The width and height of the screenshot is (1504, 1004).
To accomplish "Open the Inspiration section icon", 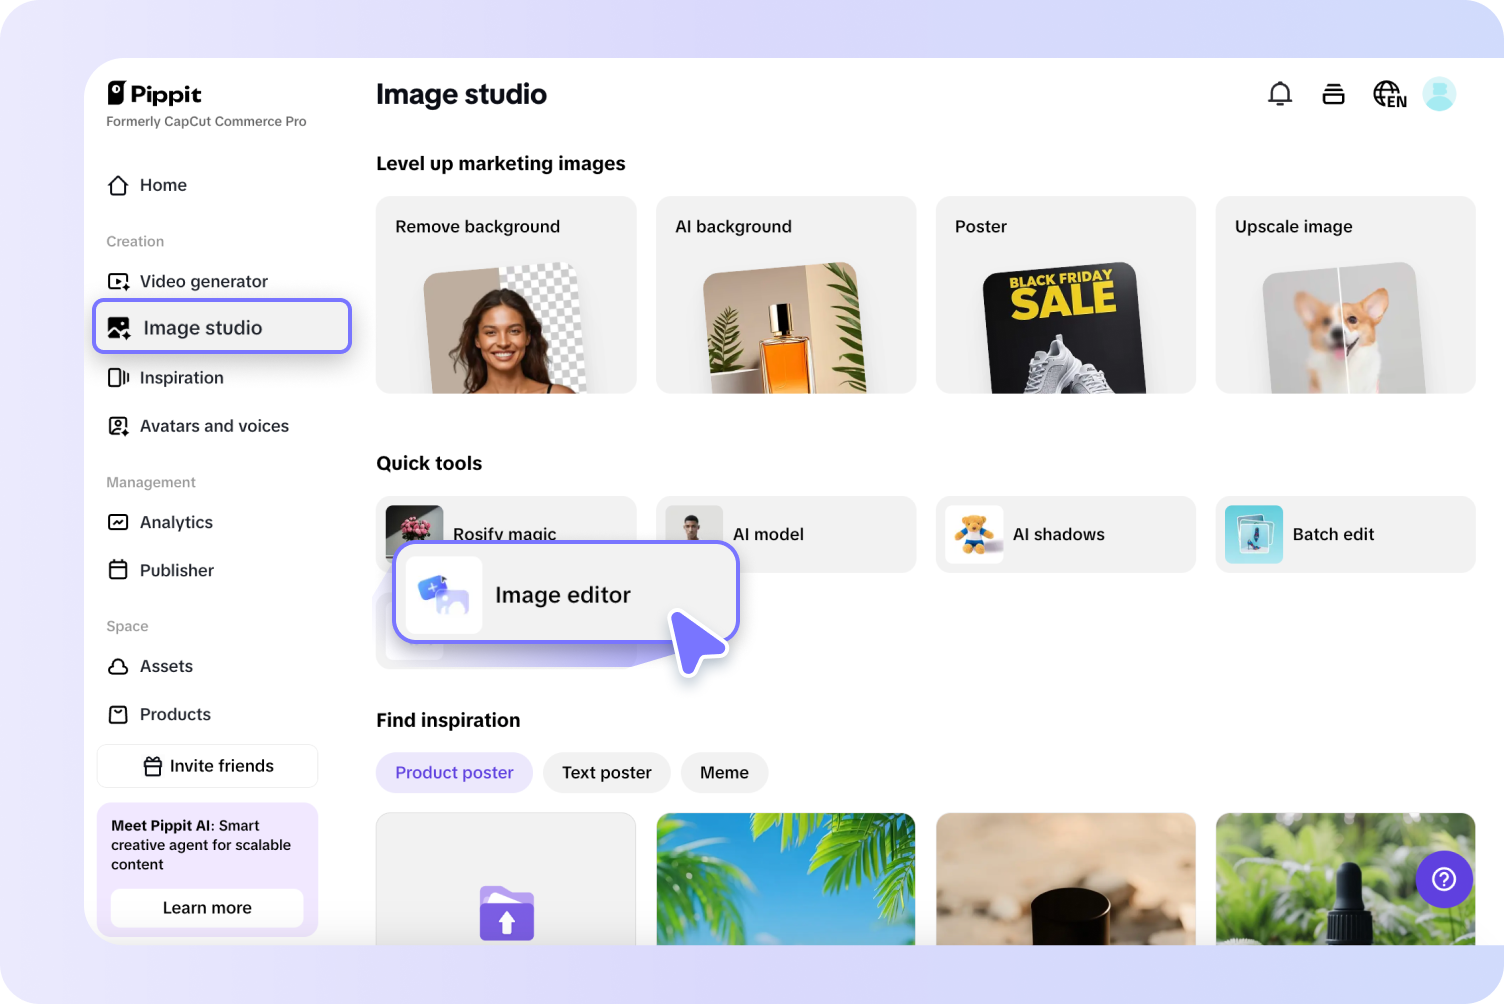I will click(118, 377).
